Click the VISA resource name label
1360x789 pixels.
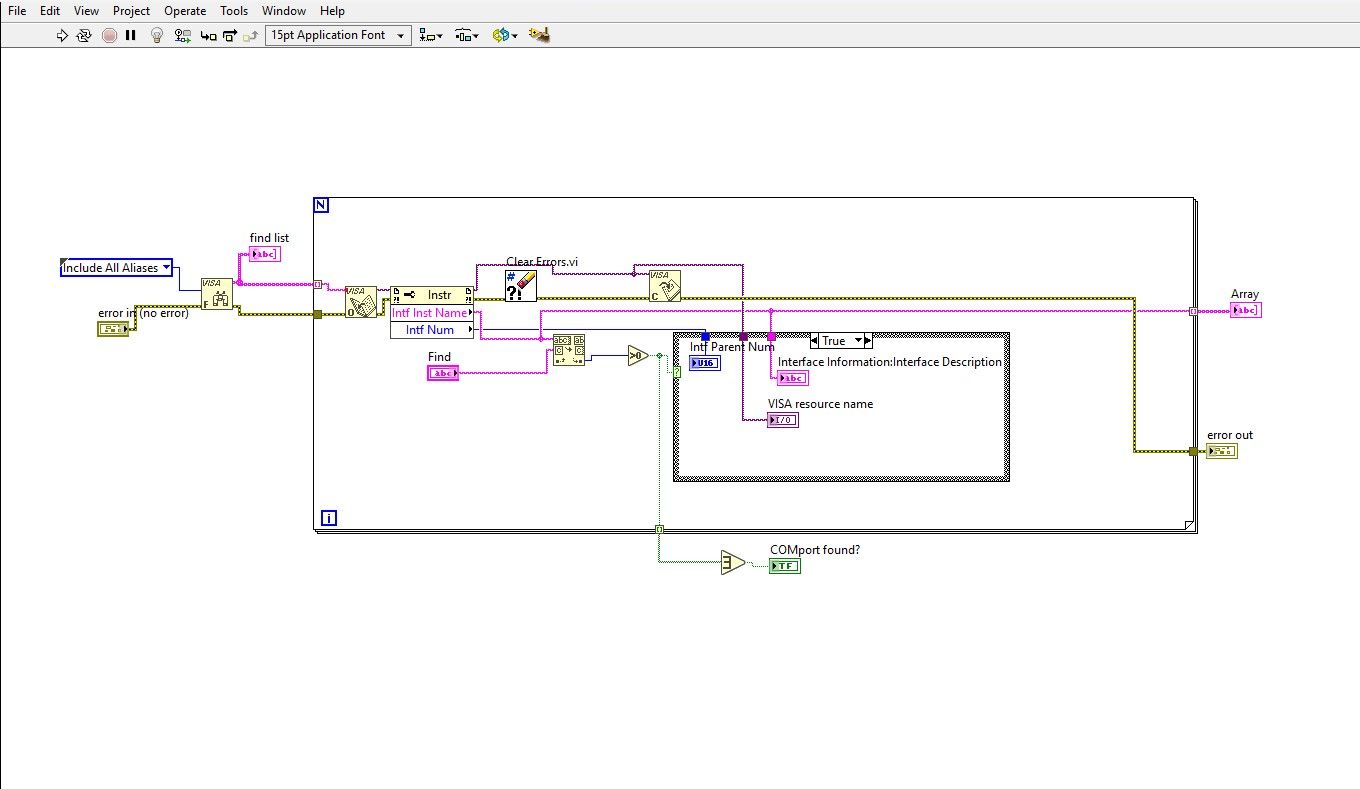click(820, 404)
